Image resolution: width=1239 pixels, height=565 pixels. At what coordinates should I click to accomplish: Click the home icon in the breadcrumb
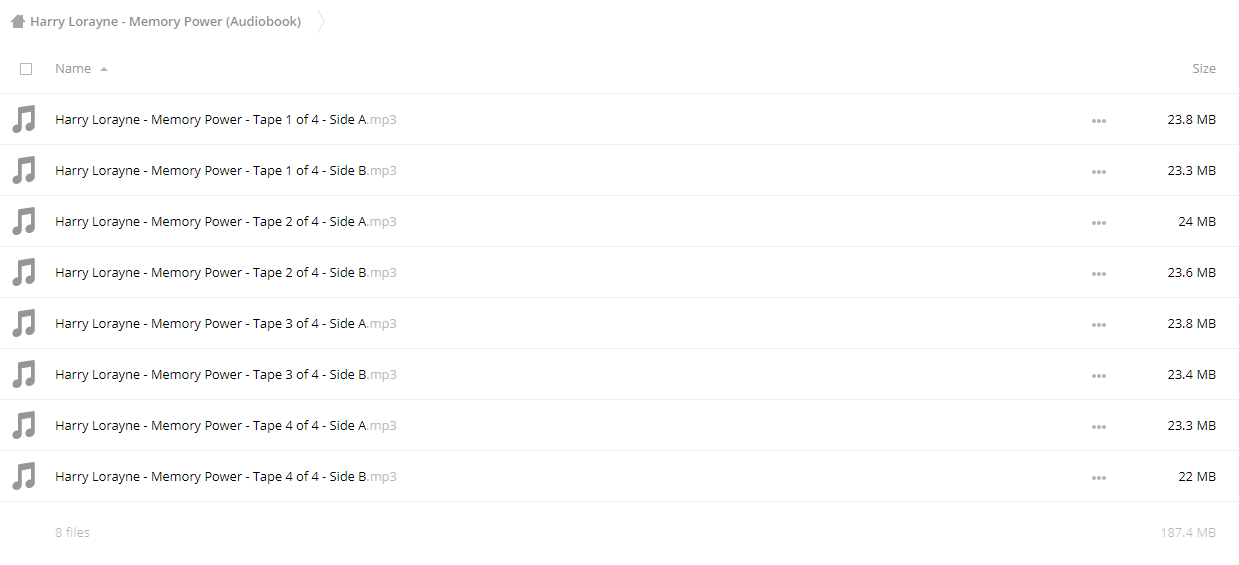(18, 21)
